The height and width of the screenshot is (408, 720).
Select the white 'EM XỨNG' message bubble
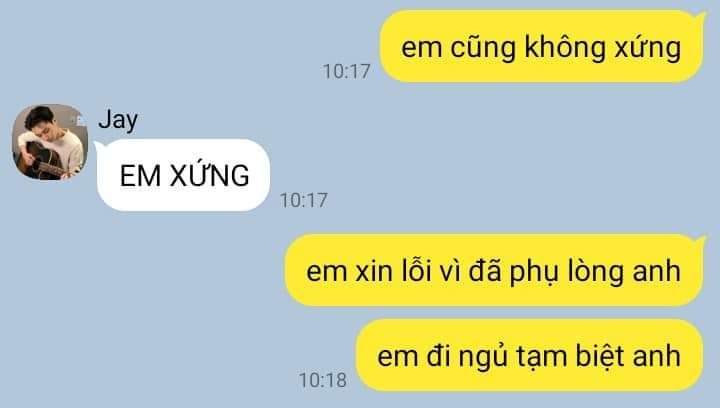(x=183, y=175)
